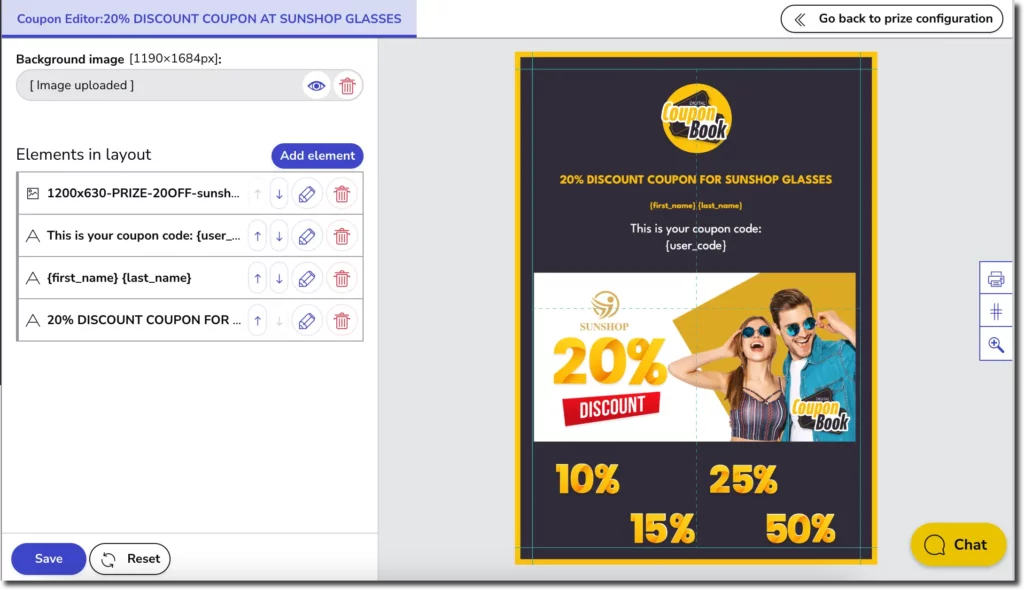Preview the uploaded background image
This screenshot has width=1024, height=590.
tap(316, 86)
